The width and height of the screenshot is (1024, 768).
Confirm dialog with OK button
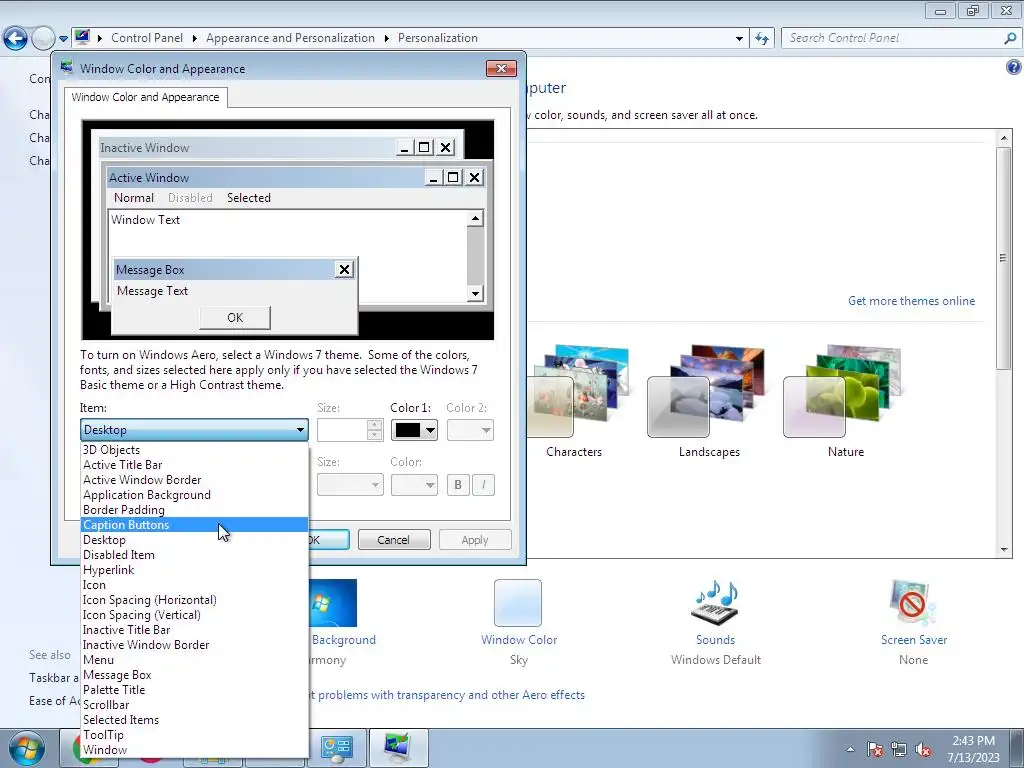click(328, 539)
